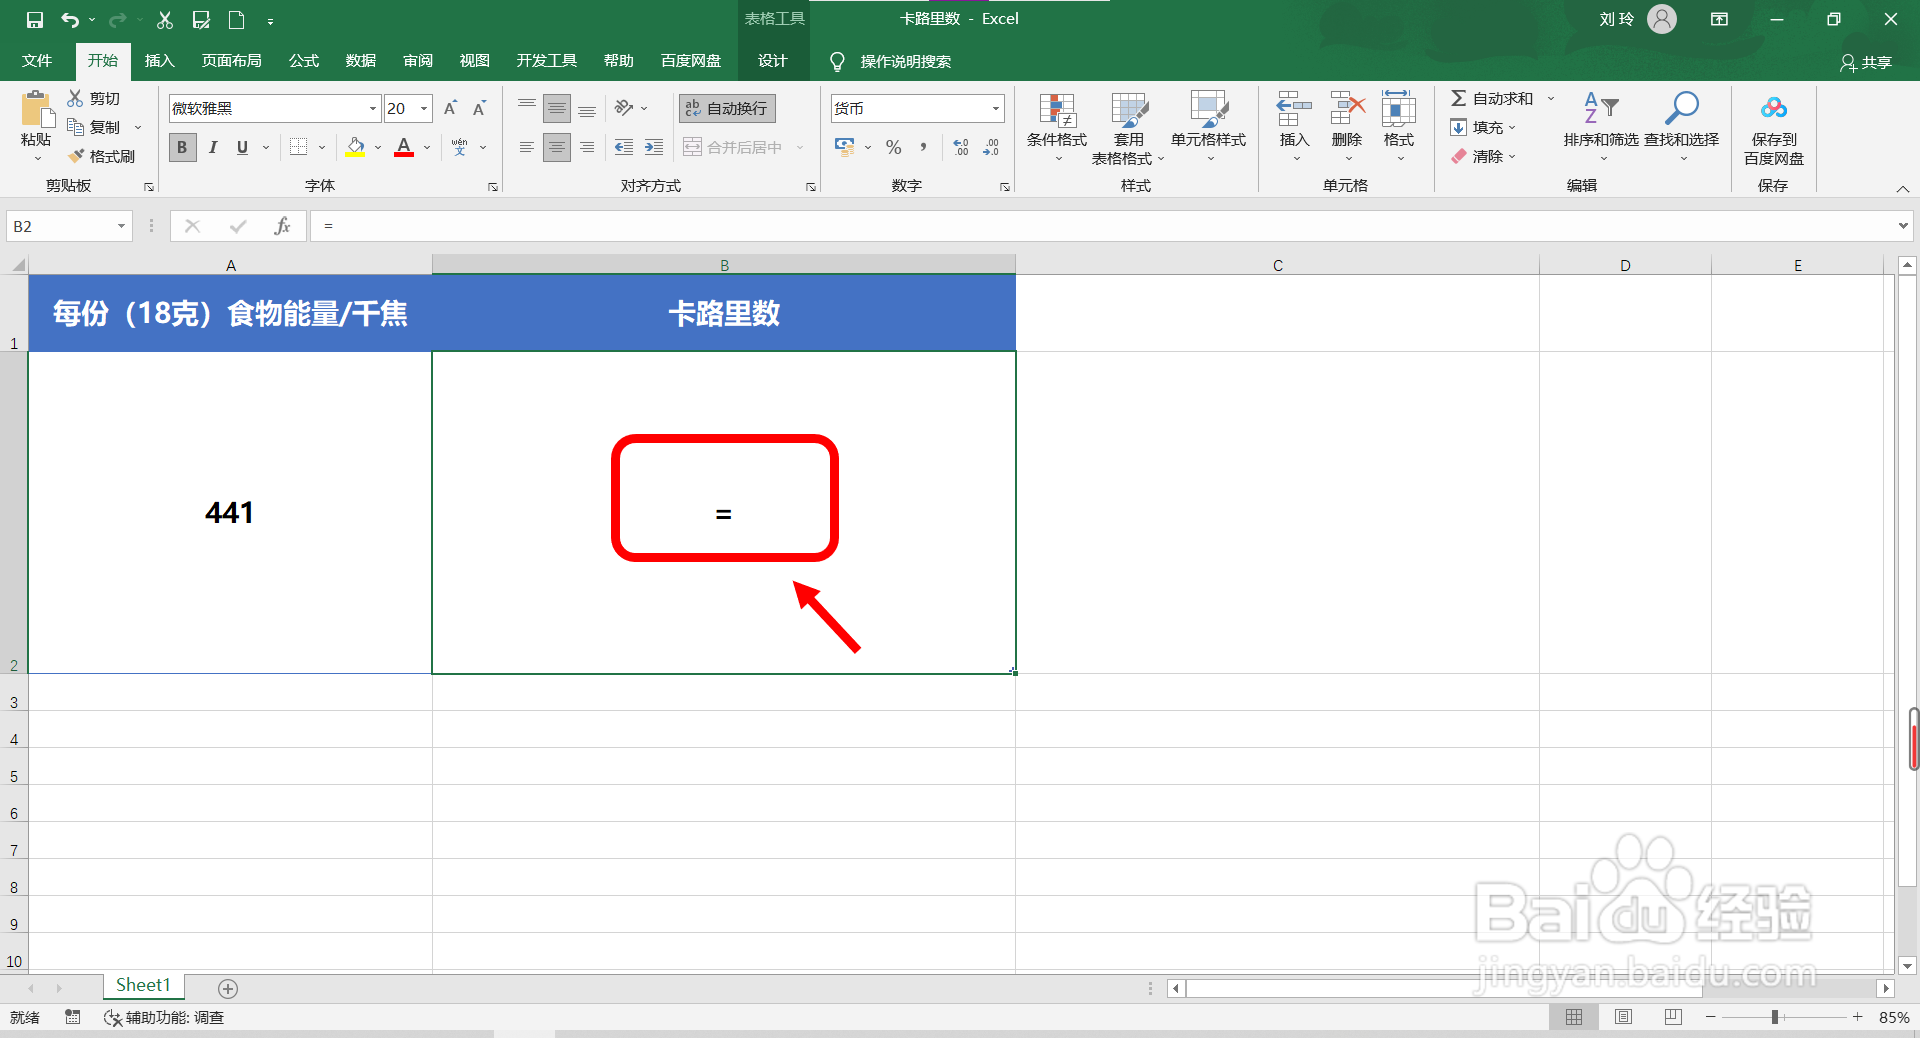This screenshot has height=1038, width=1920.
Task: Click the AutoSum (自动求和) button
Action: 1492,98
